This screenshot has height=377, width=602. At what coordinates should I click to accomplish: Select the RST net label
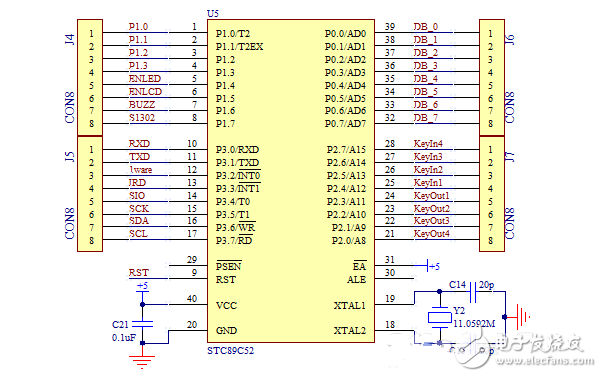click(x=138, y=273)
